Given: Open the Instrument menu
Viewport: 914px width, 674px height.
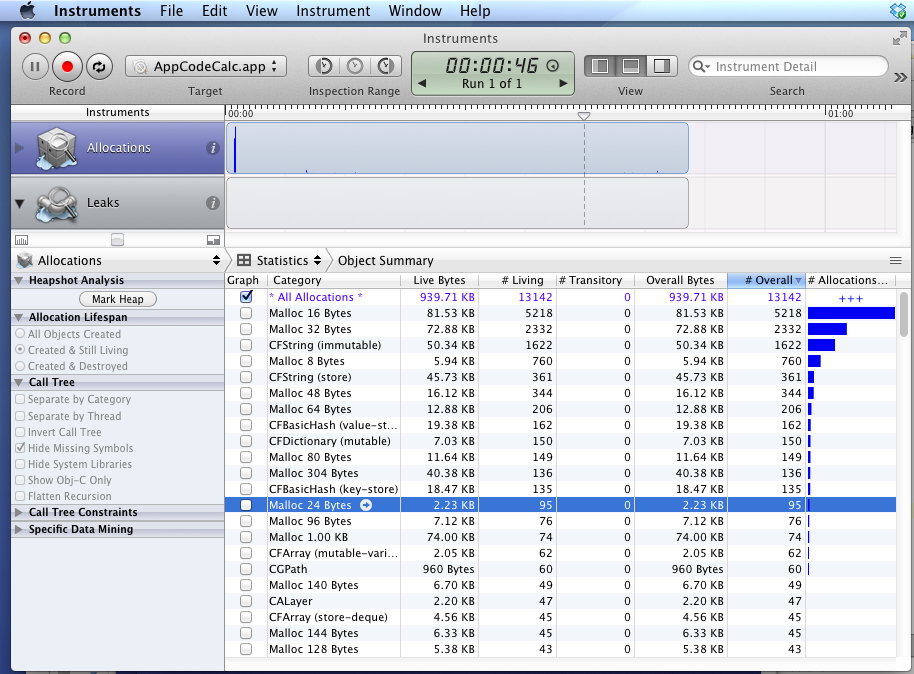Looking at the screenshot, I should click(333, 10).
